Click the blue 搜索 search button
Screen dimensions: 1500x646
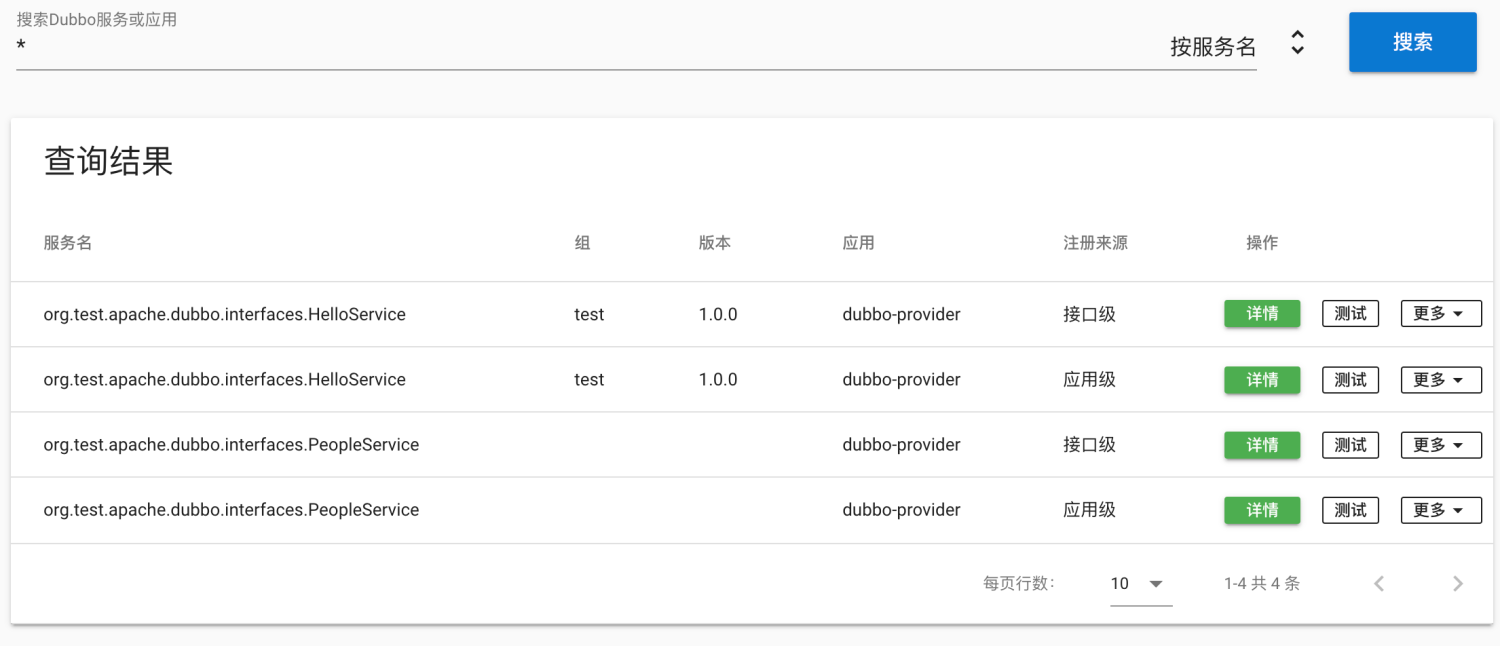pyautogui.click(x=1412, y=42)
